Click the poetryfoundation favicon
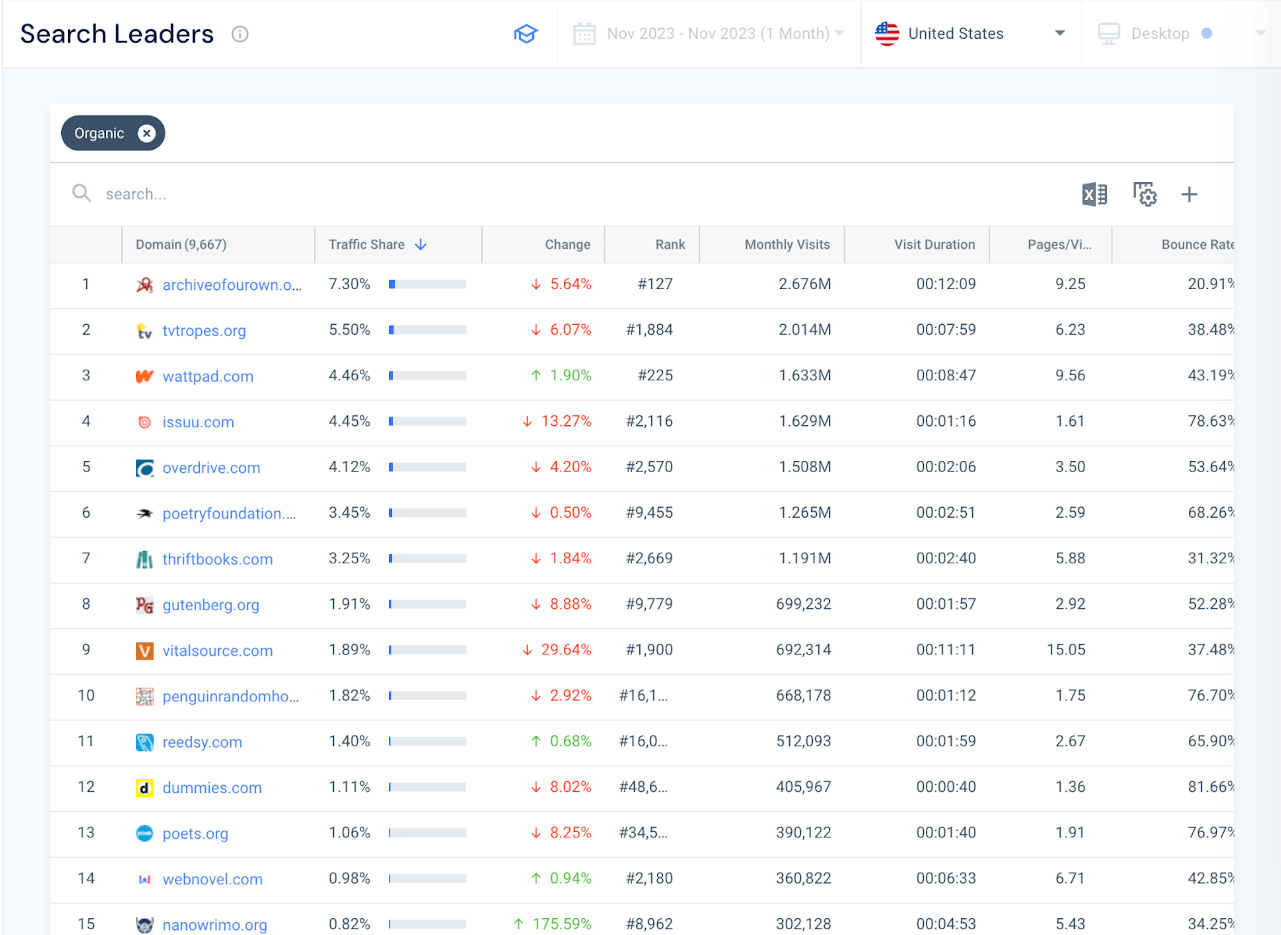The width and height of the screenshot is (1281, 935). [x=145, y=514]
